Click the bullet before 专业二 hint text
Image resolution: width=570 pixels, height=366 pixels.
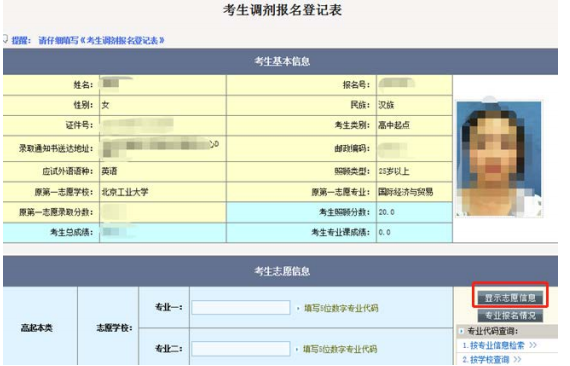pyautogui.click(x=298, y=349)
